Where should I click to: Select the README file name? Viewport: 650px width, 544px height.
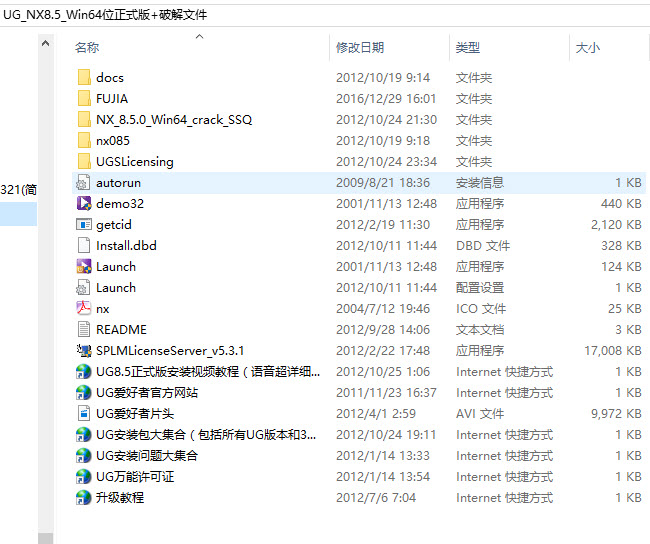(x=121, y=330)
